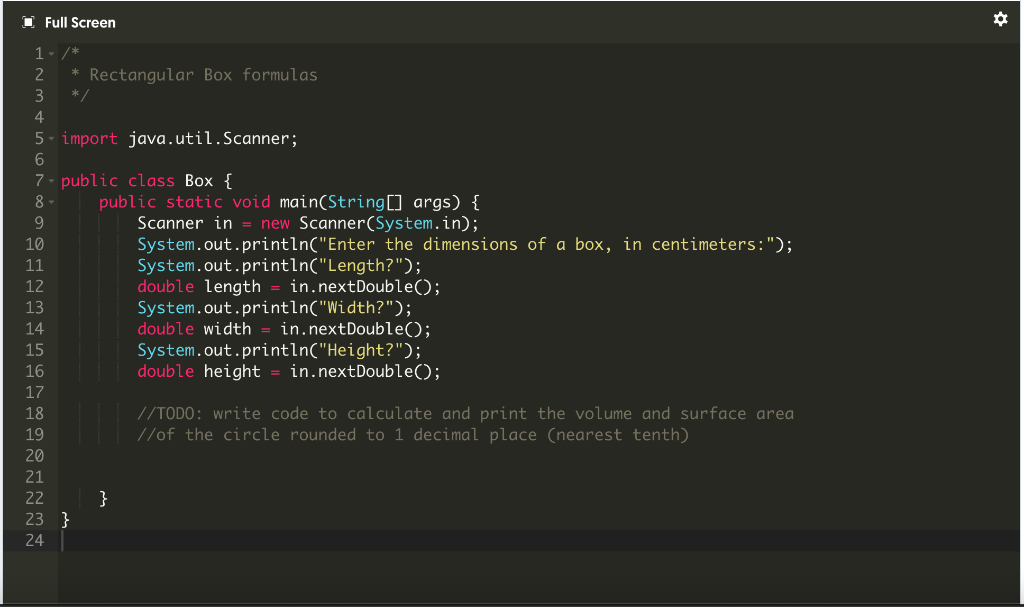Click the Scanner import statement
This screenshot has height=607, width=1024.
180,138
